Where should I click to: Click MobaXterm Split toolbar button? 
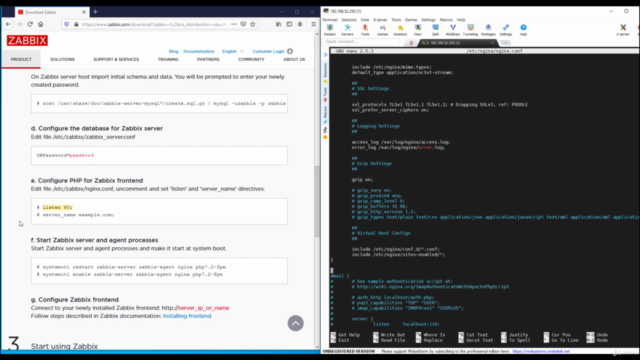click(436, 29)
